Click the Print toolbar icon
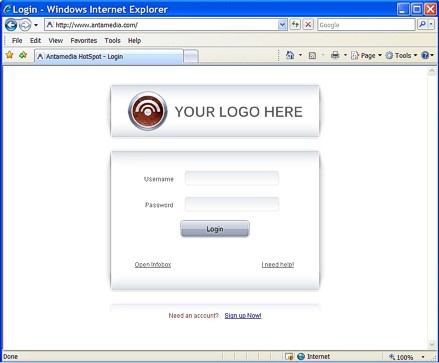 pos(335,55)
